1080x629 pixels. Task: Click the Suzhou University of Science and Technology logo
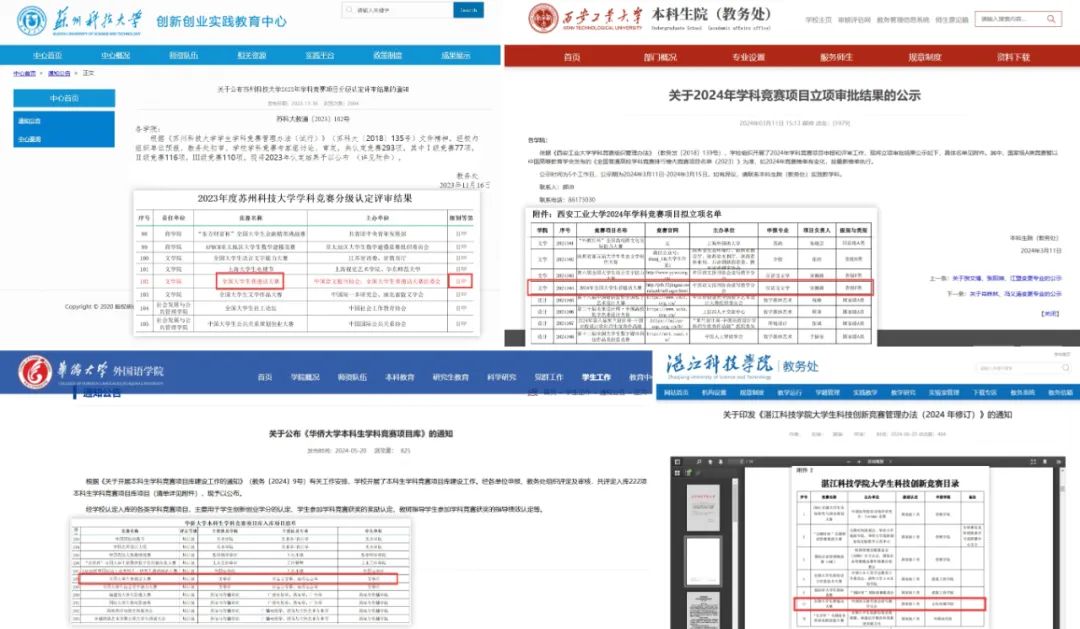click(x=79, y=21)
